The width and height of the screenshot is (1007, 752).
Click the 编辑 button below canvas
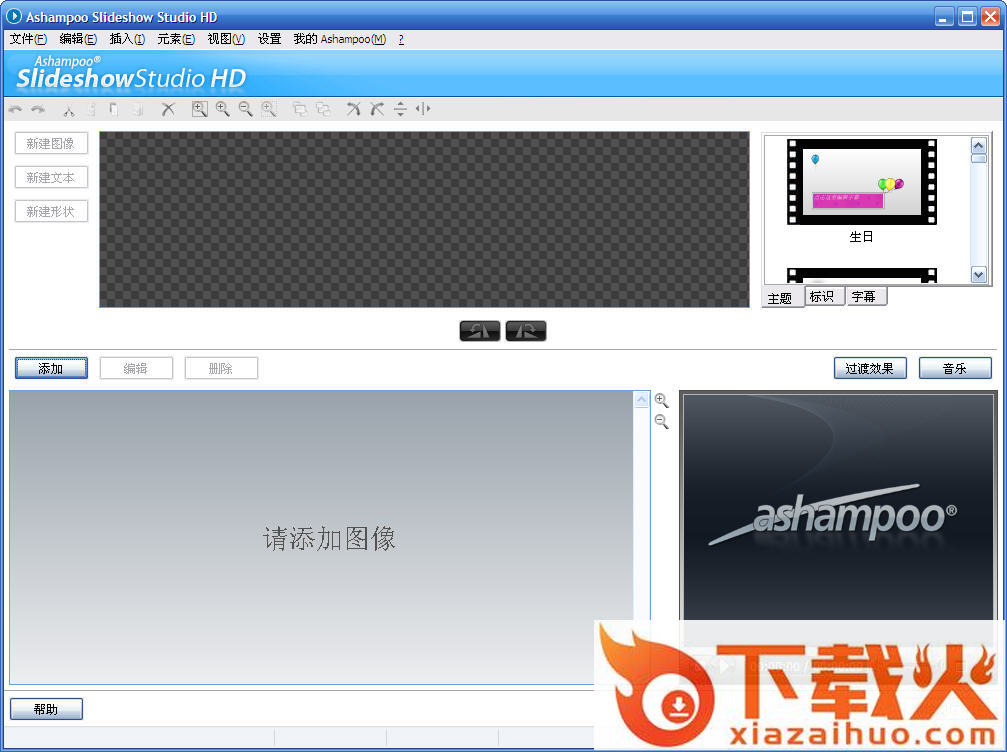136,368
